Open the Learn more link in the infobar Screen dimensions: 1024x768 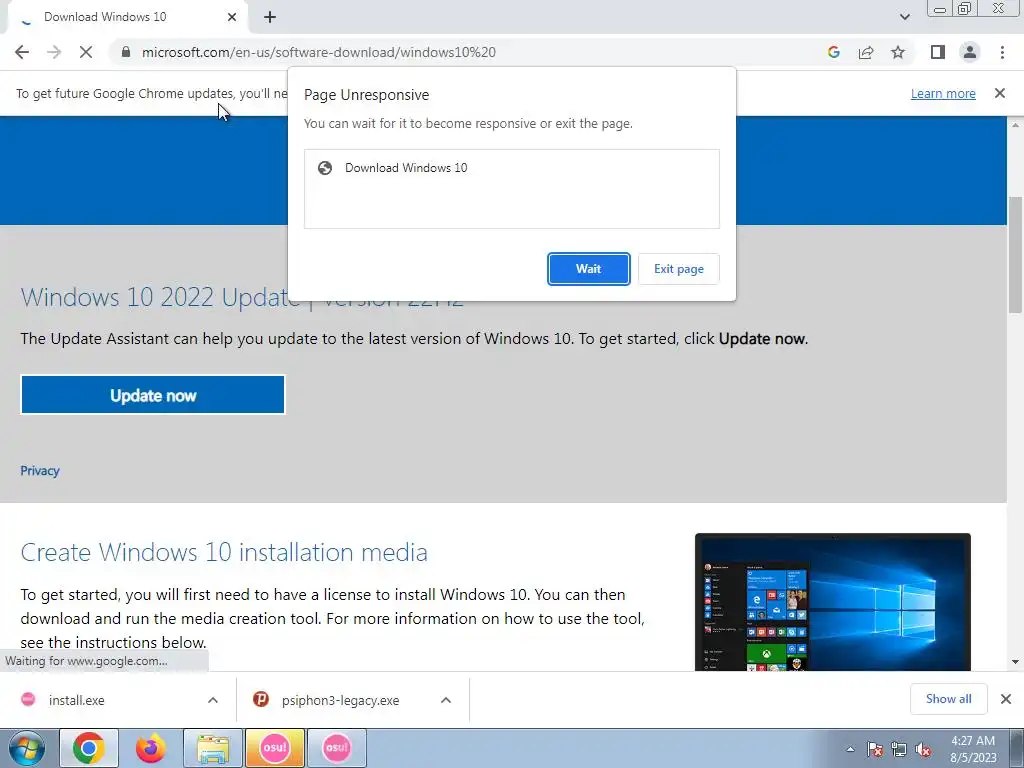[943, 93]
